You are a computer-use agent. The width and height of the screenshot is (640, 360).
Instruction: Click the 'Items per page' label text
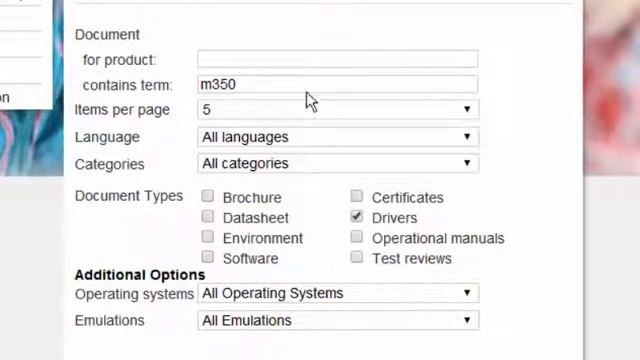point(122,110)
